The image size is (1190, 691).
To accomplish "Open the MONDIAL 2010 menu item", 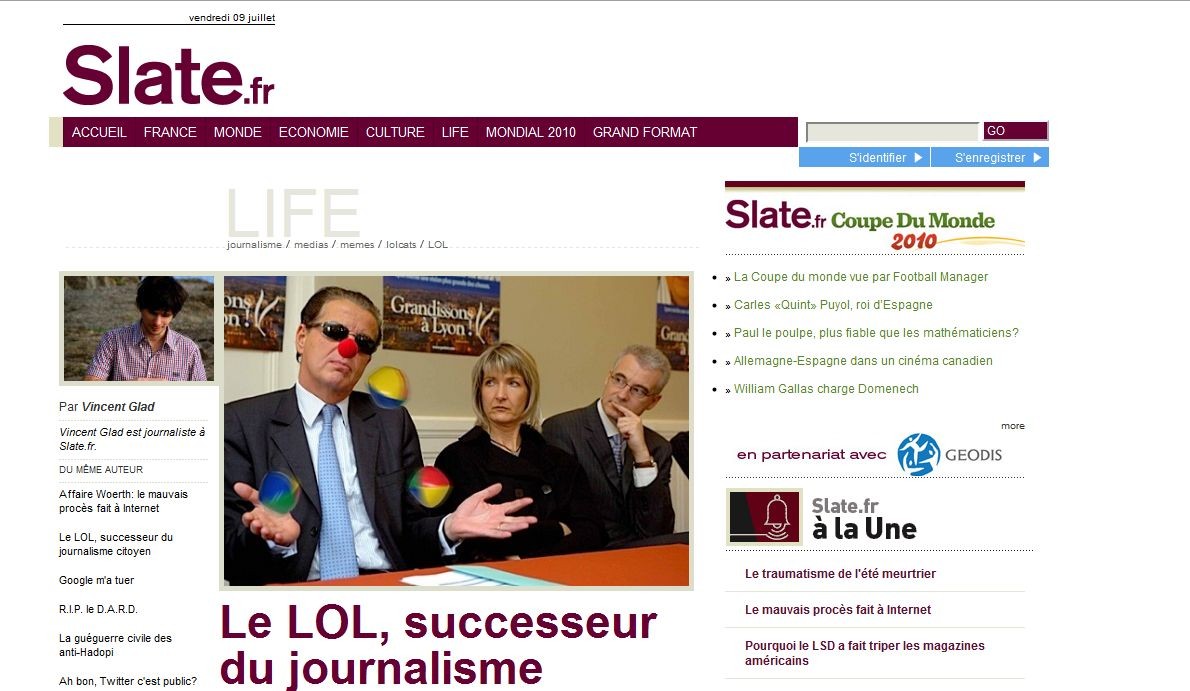I will 530,132.
